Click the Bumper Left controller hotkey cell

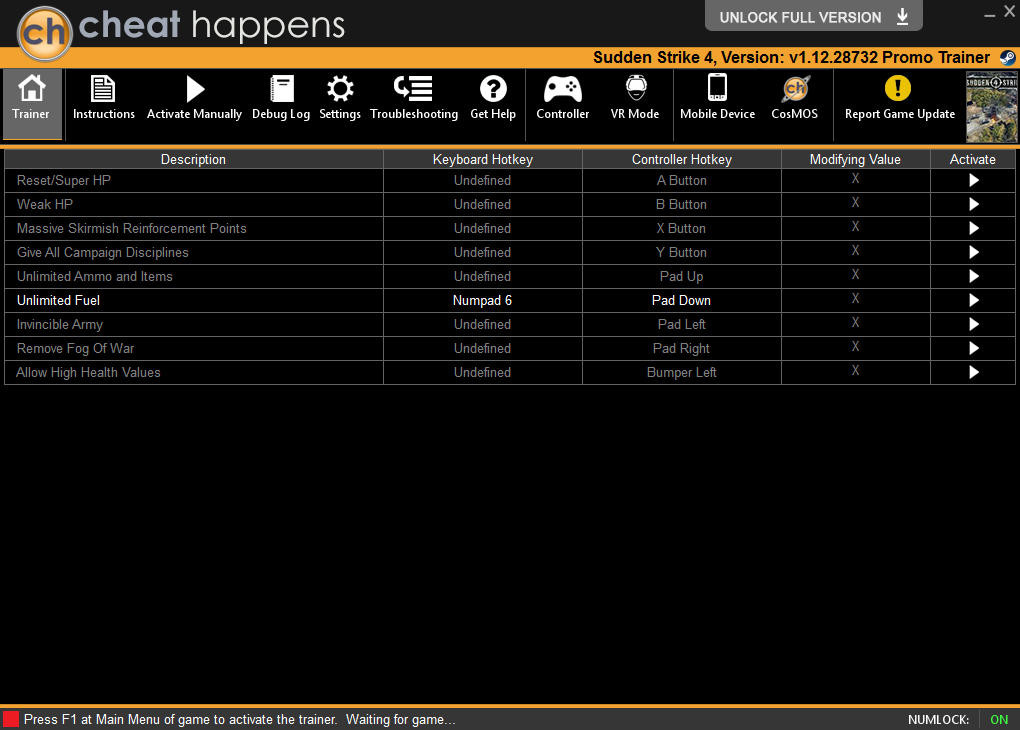[682, 373]
